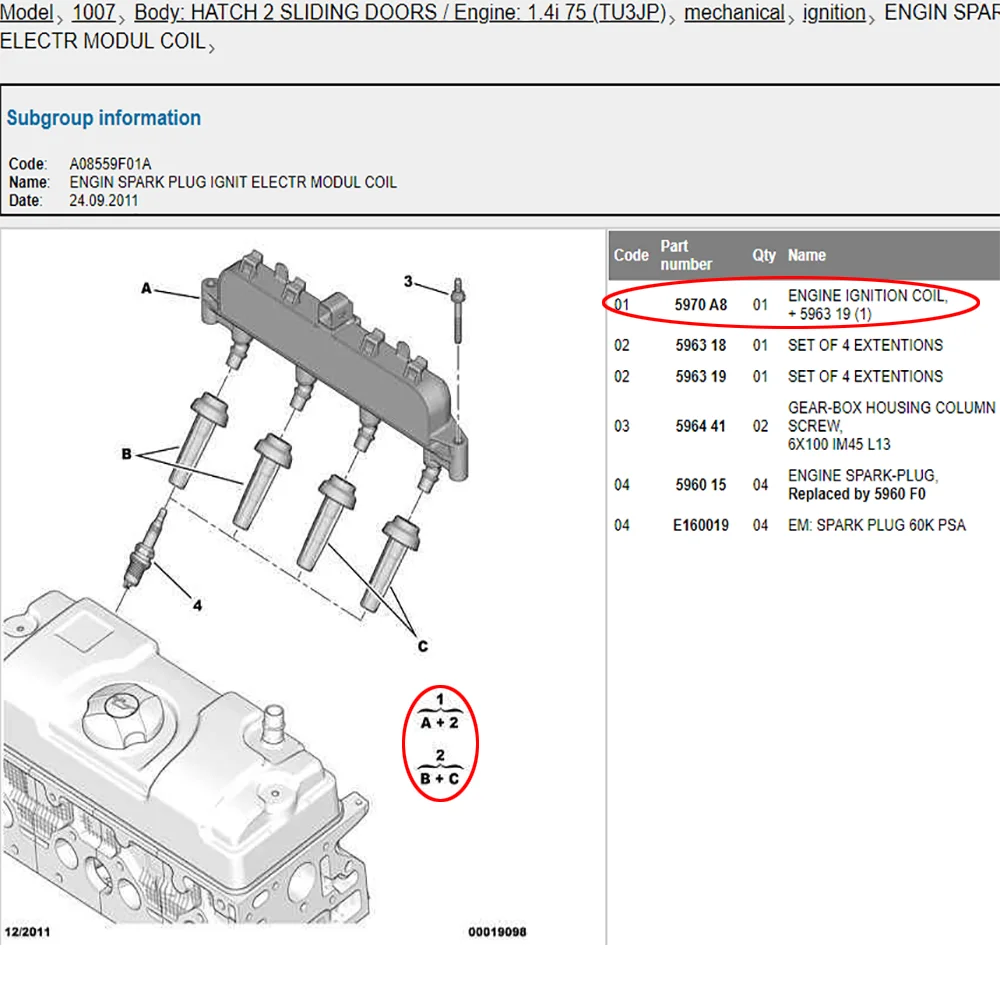Screen dimensions: 1000x1000
Task: Open the mechanical breadcrumb link
Action: pyautogui.click(x=734, y=13)
